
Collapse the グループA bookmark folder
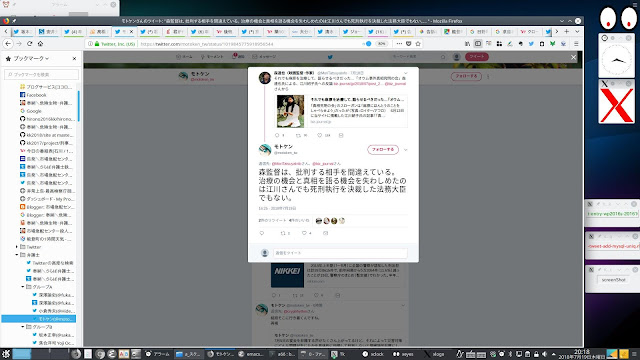[x=23, y=287]
